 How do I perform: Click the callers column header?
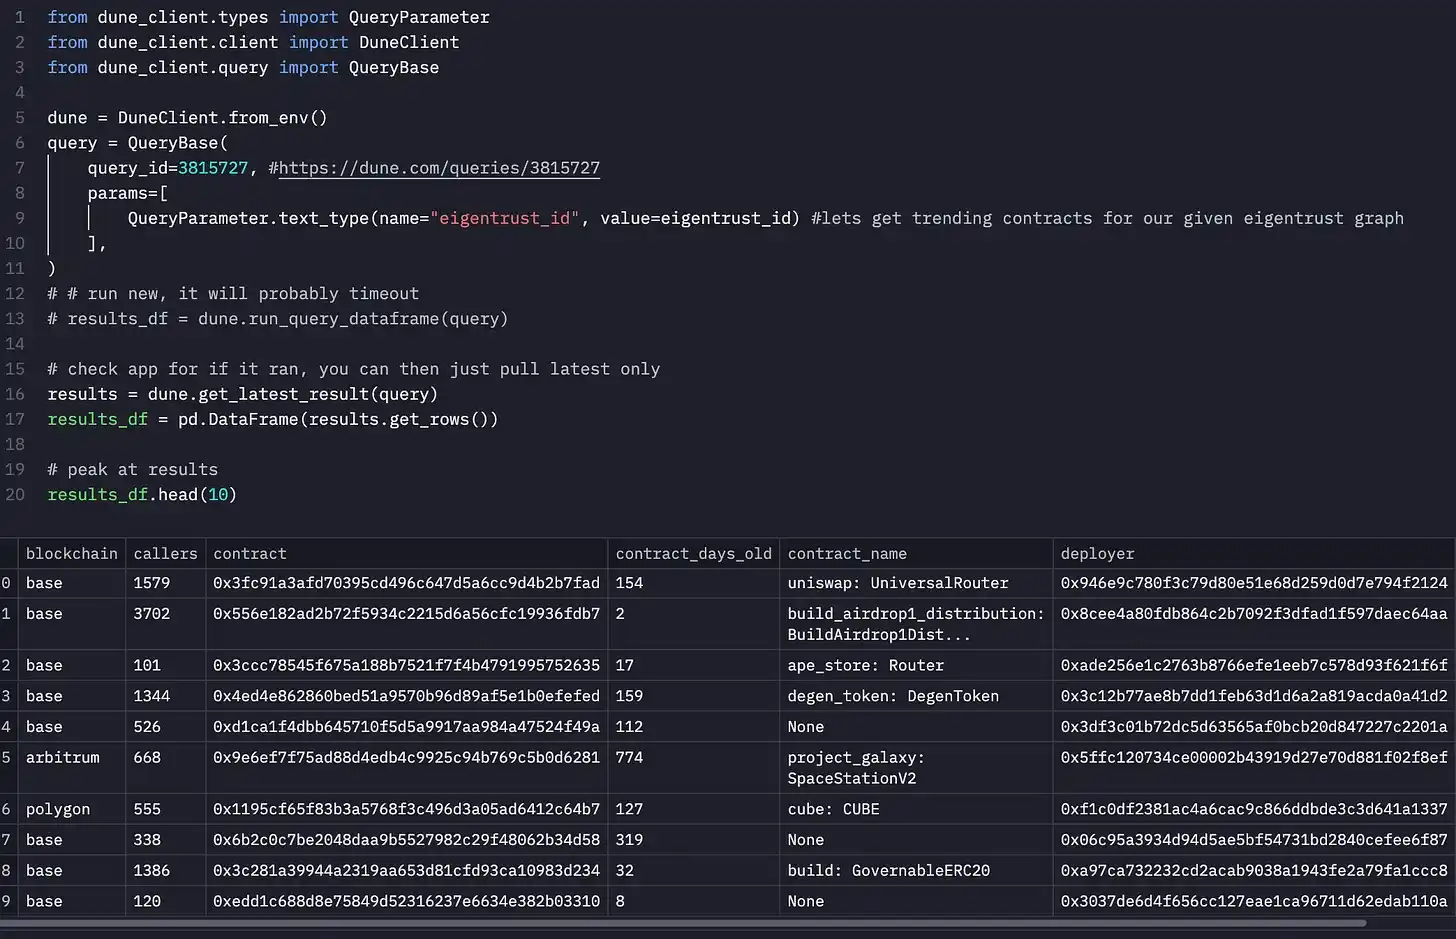(x=165, y=554)
